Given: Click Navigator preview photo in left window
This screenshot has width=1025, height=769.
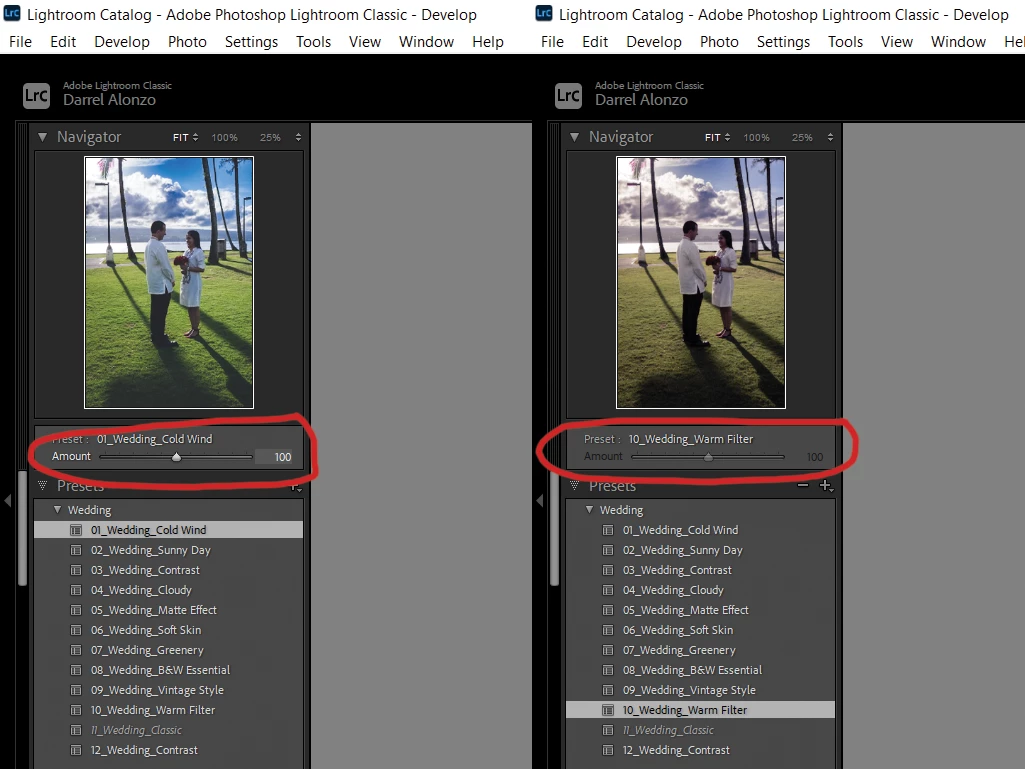Looking at the screenshot, I should point(169,282).
